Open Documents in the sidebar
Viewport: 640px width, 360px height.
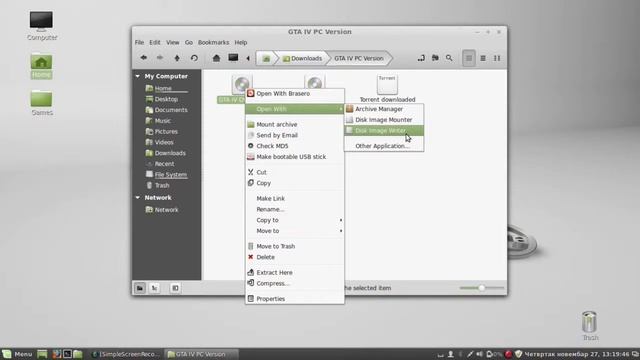[x=167, y=110]
